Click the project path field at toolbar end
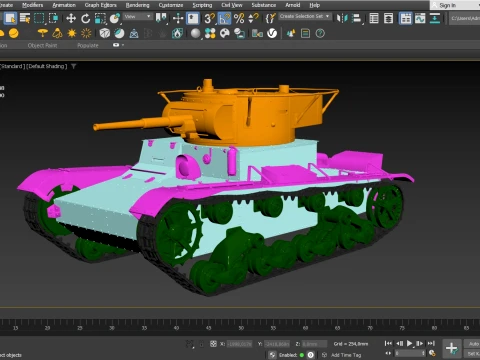The image size is (480, 360). click(x=464, y=18)
